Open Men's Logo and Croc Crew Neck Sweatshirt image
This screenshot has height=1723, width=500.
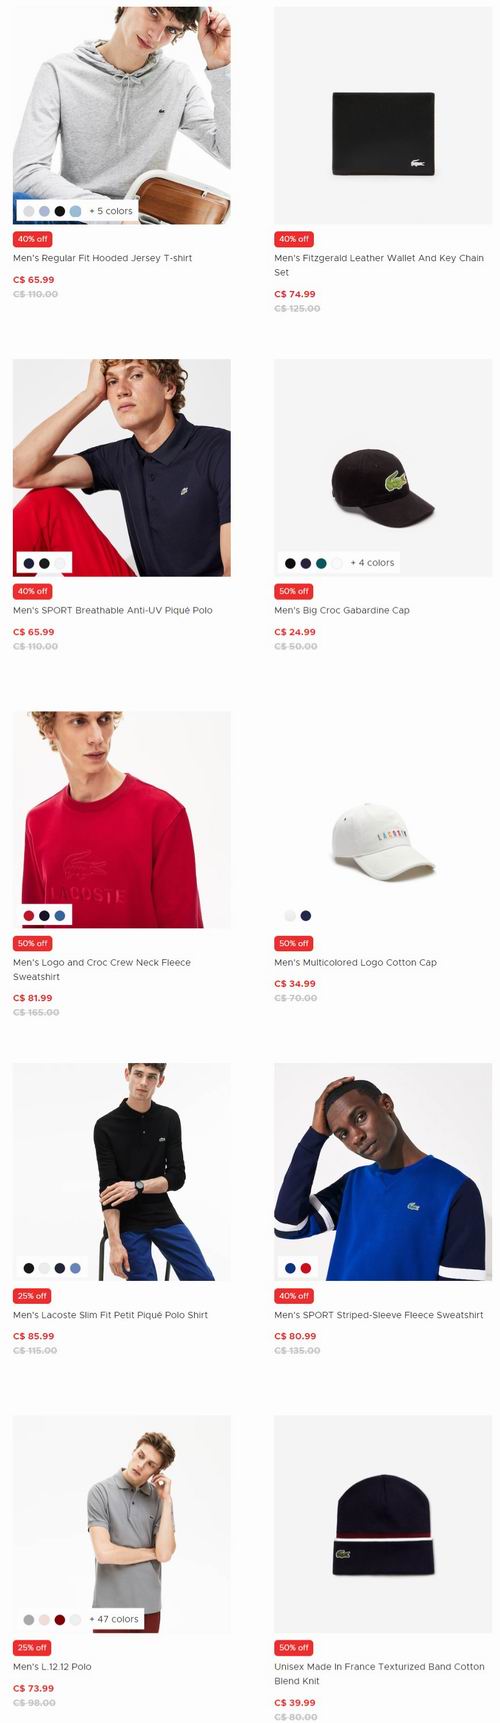click(x=122, y=819)
